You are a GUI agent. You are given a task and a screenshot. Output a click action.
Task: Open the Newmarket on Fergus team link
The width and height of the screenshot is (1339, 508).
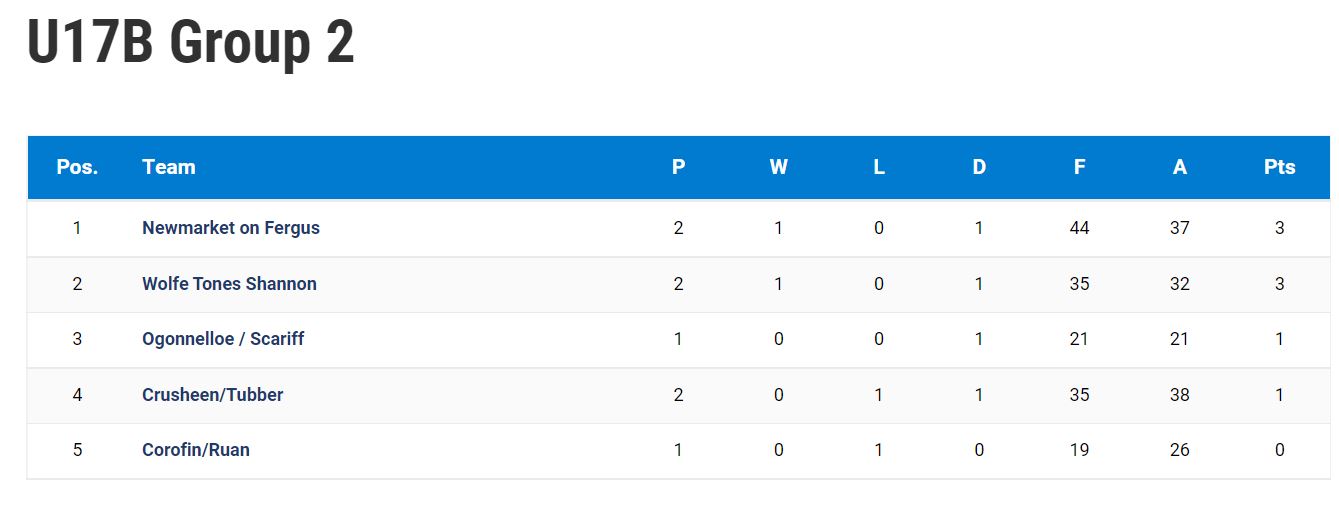[231, 228]
